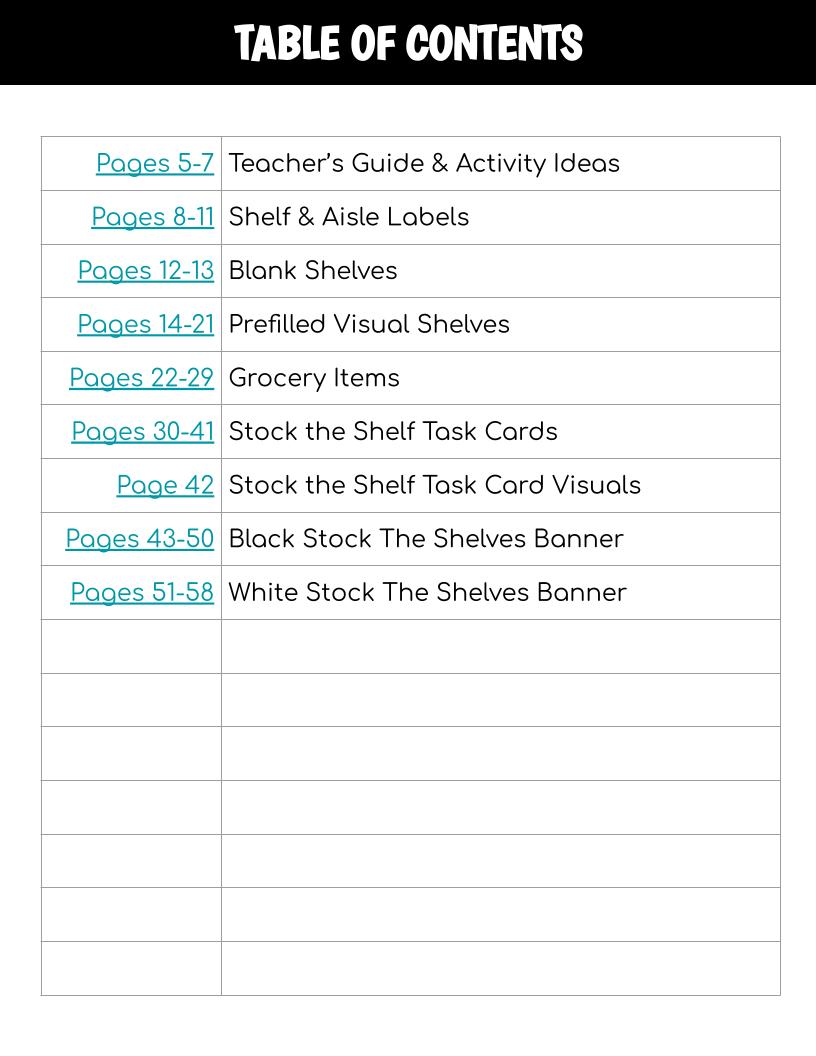
Task: Click the Blank Shelves entry text
Action: [x=313, y=271]
